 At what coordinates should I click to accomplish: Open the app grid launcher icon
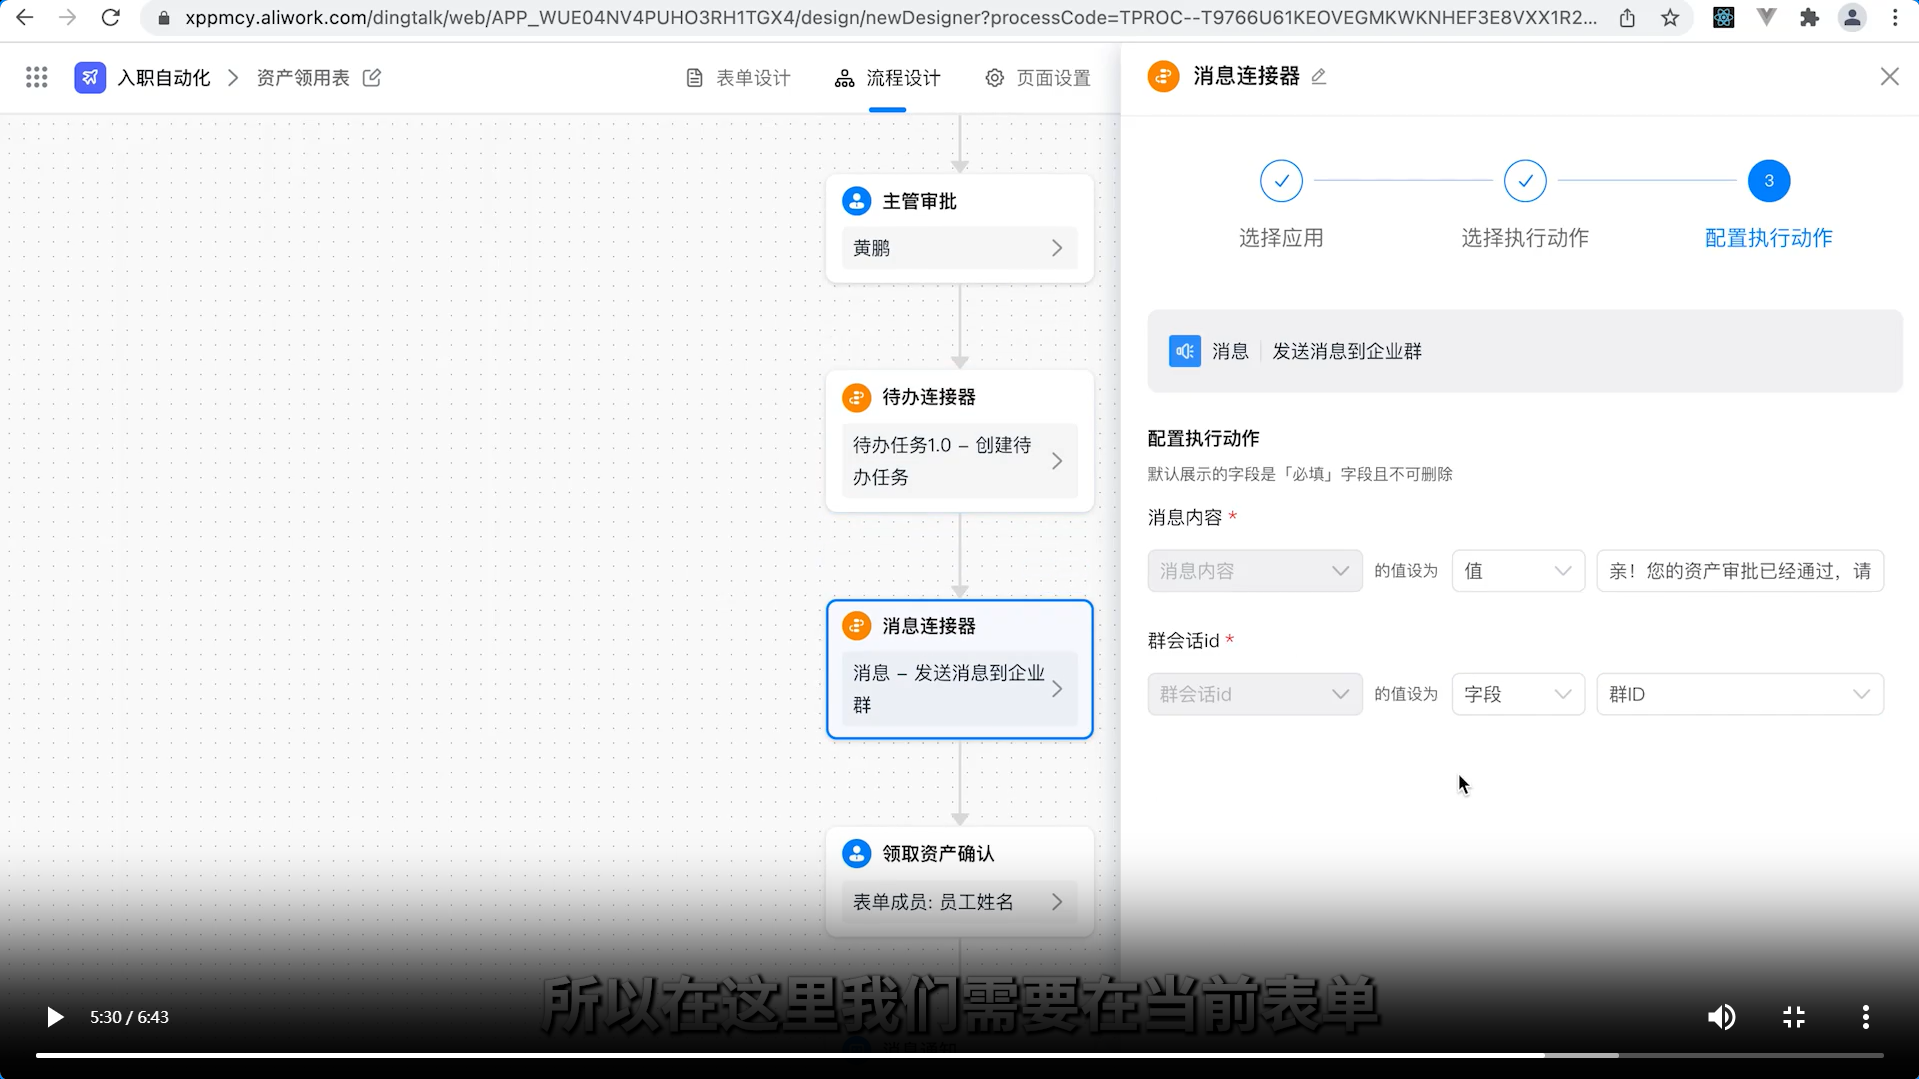pyautogui.click(x=37, y=77)
